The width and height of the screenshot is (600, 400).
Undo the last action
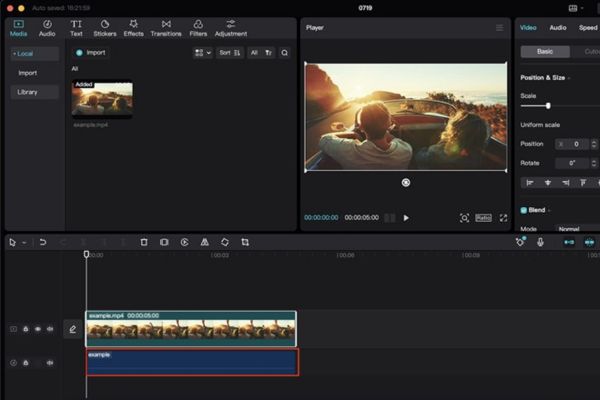tap(43, 242)
